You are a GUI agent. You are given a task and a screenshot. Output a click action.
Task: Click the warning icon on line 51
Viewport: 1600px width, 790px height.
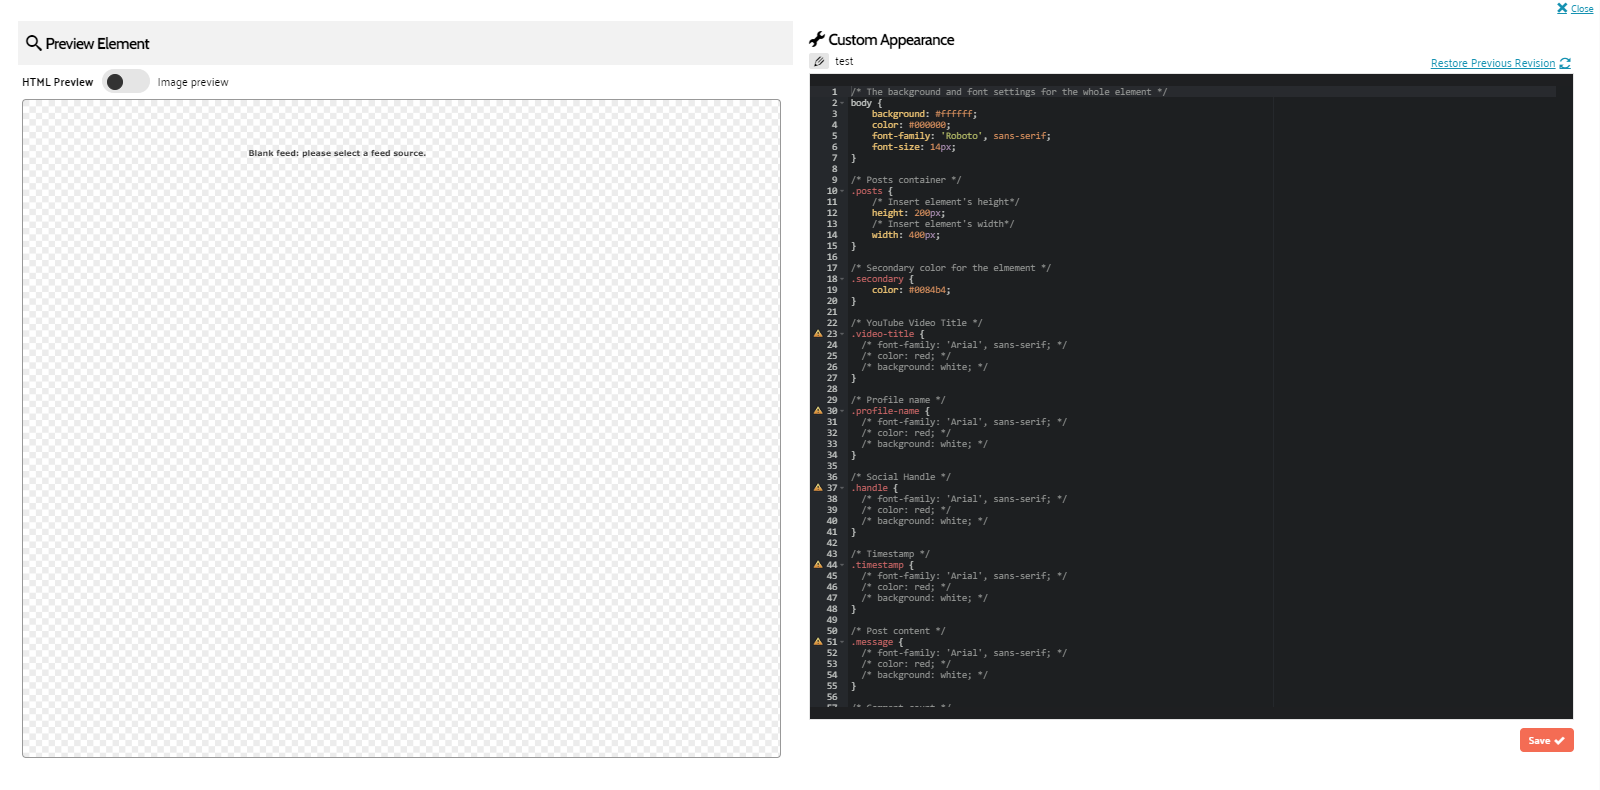pos(818,642)
